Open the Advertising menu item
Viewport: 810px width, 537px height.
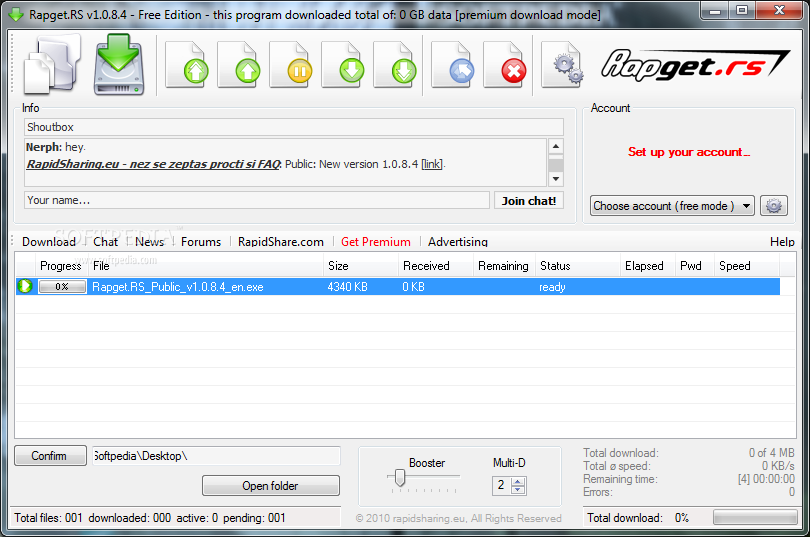click(458, 242)
